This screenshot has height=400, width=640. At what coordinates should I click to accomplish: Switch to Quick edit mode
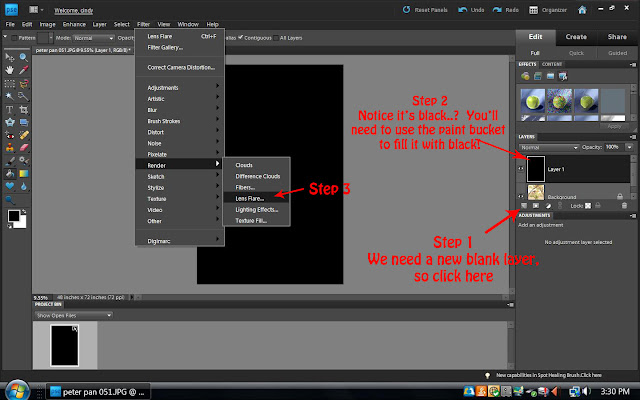[576, 53]
